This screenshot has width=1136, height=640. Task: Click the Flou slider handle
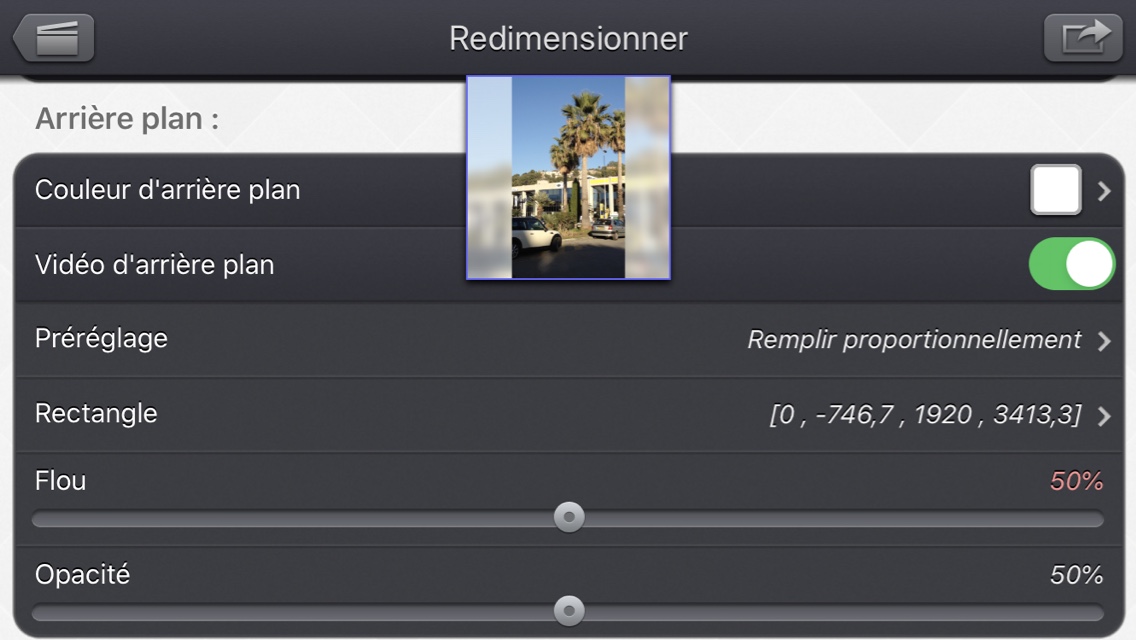(569, 517)
